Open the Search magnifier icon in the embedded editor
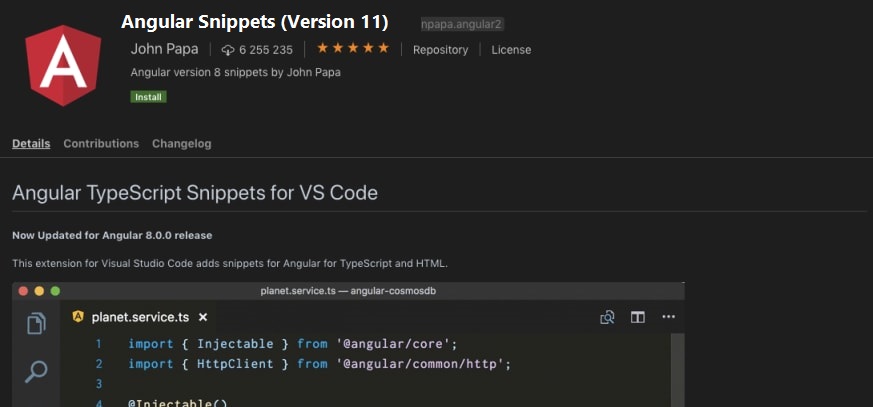873x407 pixels. [x=36, y=371]
